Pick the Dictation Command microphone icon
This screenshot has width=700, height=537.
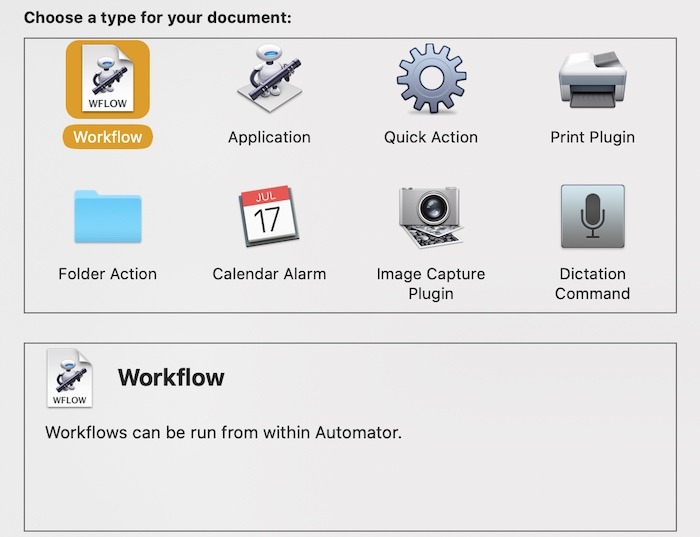[593, 216]
